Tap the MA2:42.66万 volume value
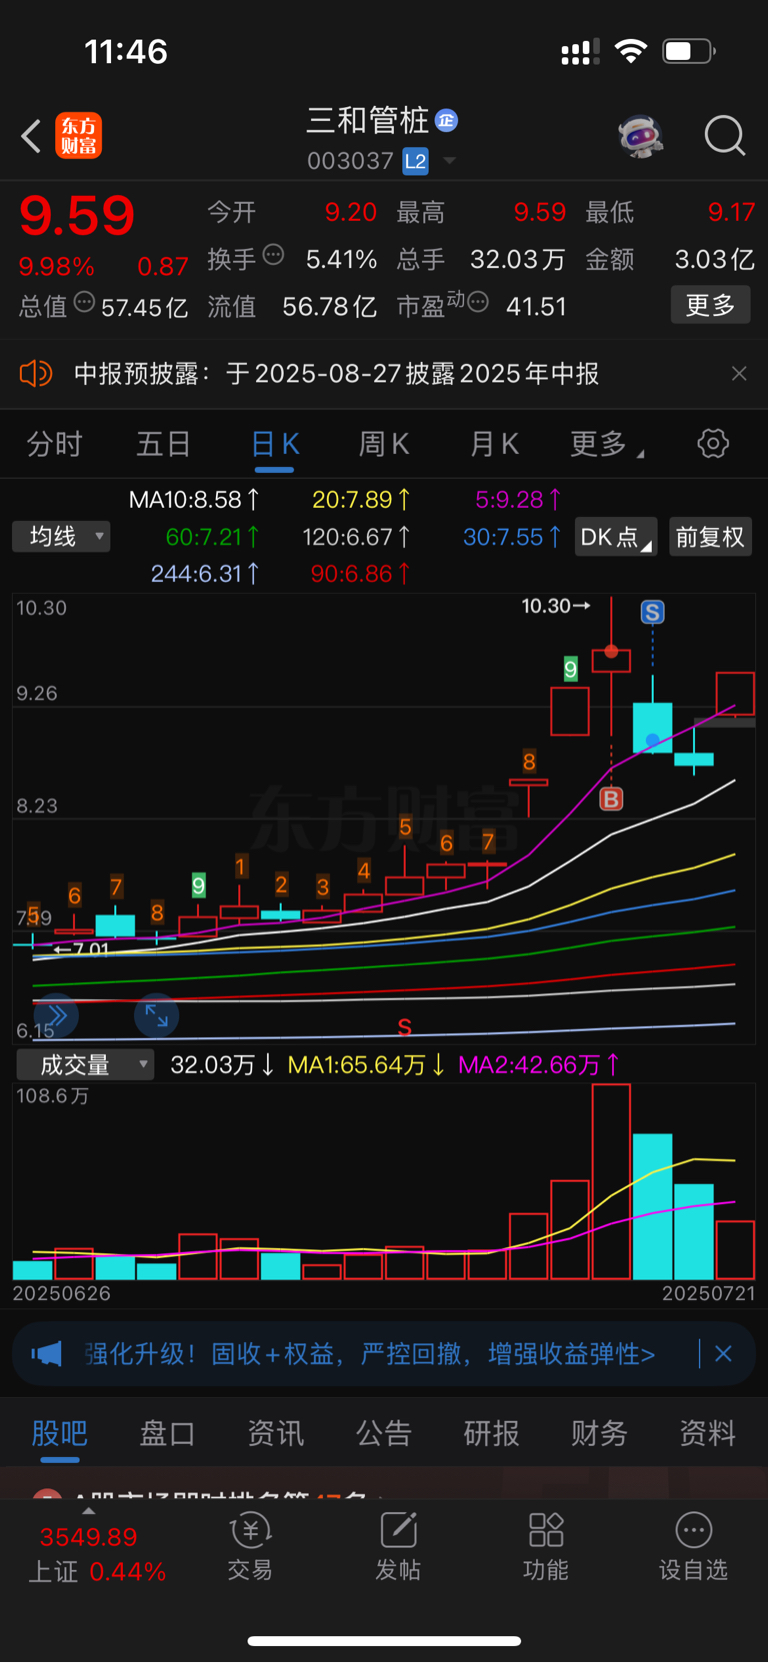 click(539, 1065)
